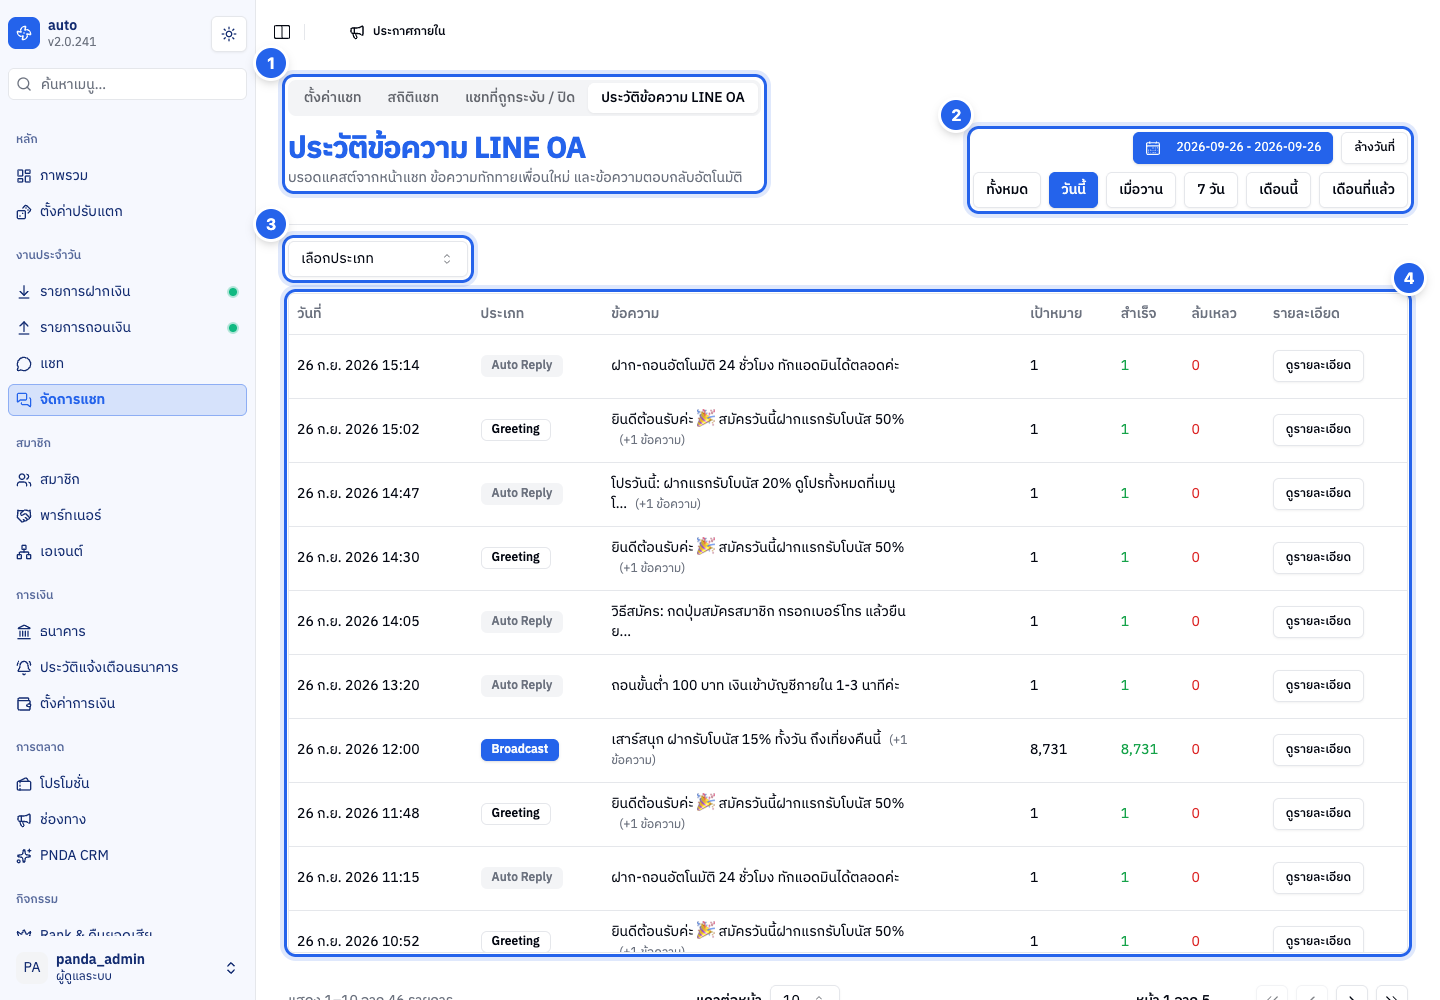Expand panda_admin account switcher
1440x1000 pixels.
click(x=127, y=967)
